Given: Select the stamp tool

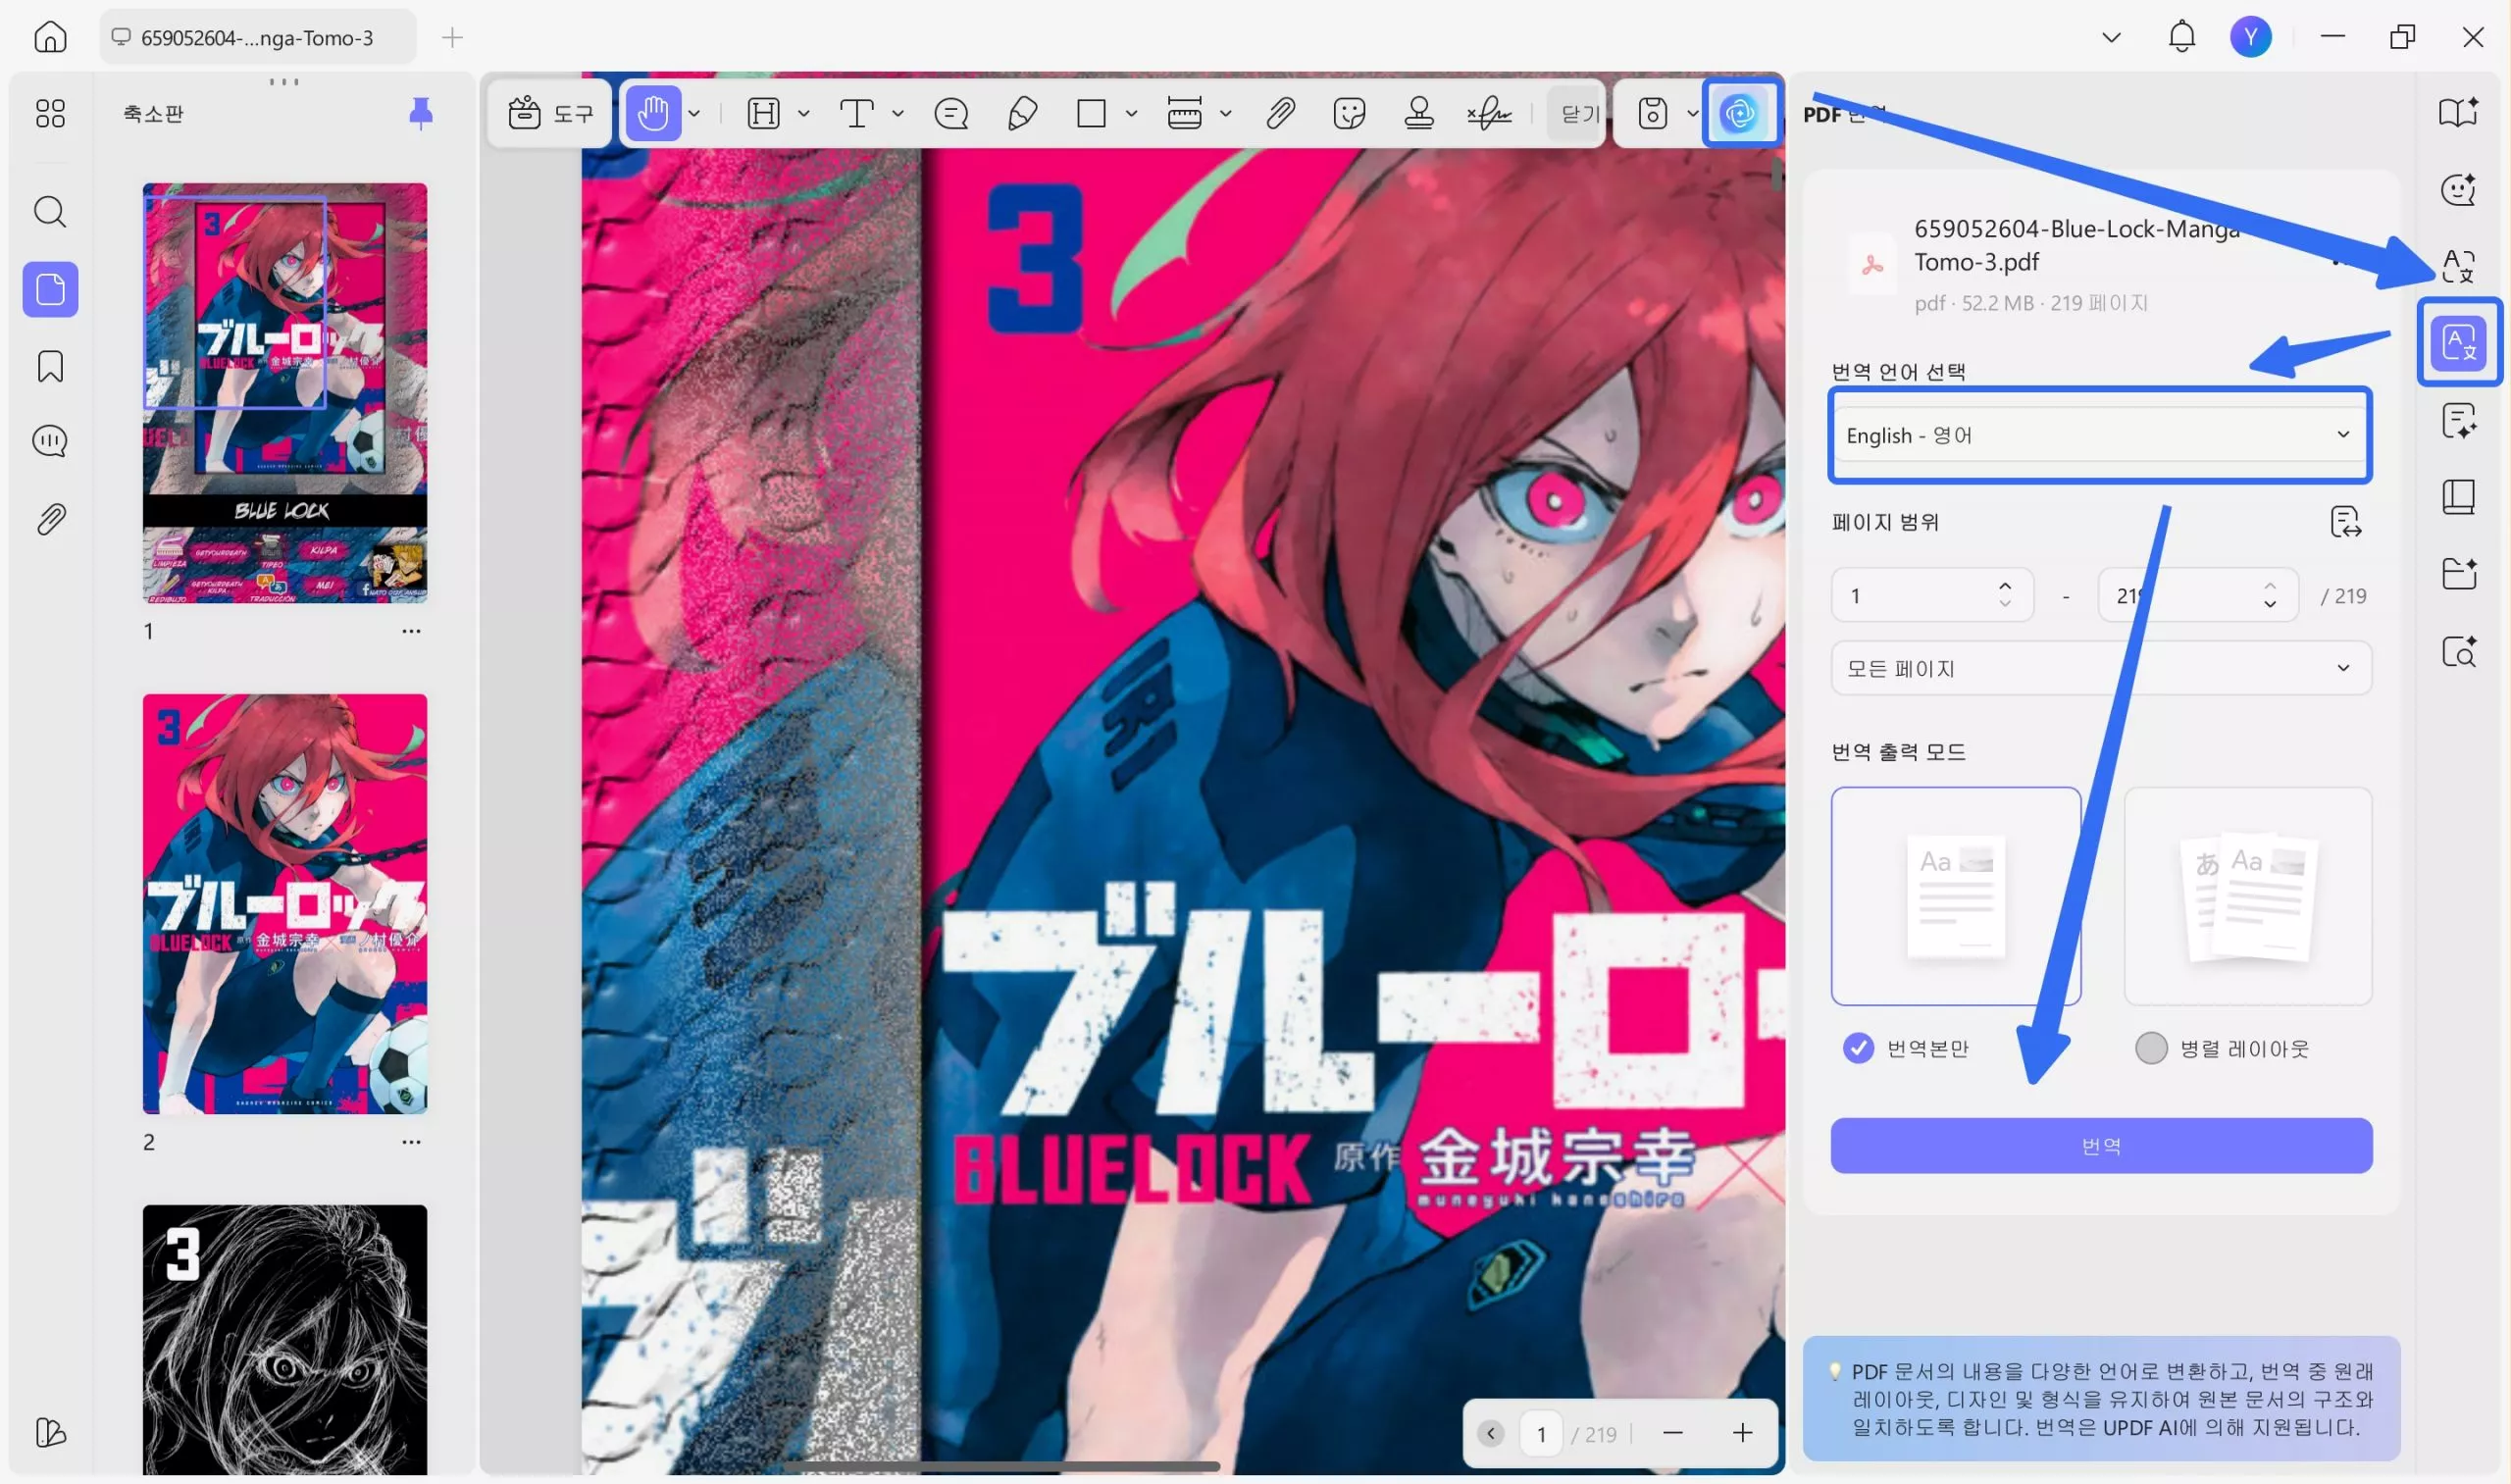Looking at the screenshot, I should (1419, 114).
